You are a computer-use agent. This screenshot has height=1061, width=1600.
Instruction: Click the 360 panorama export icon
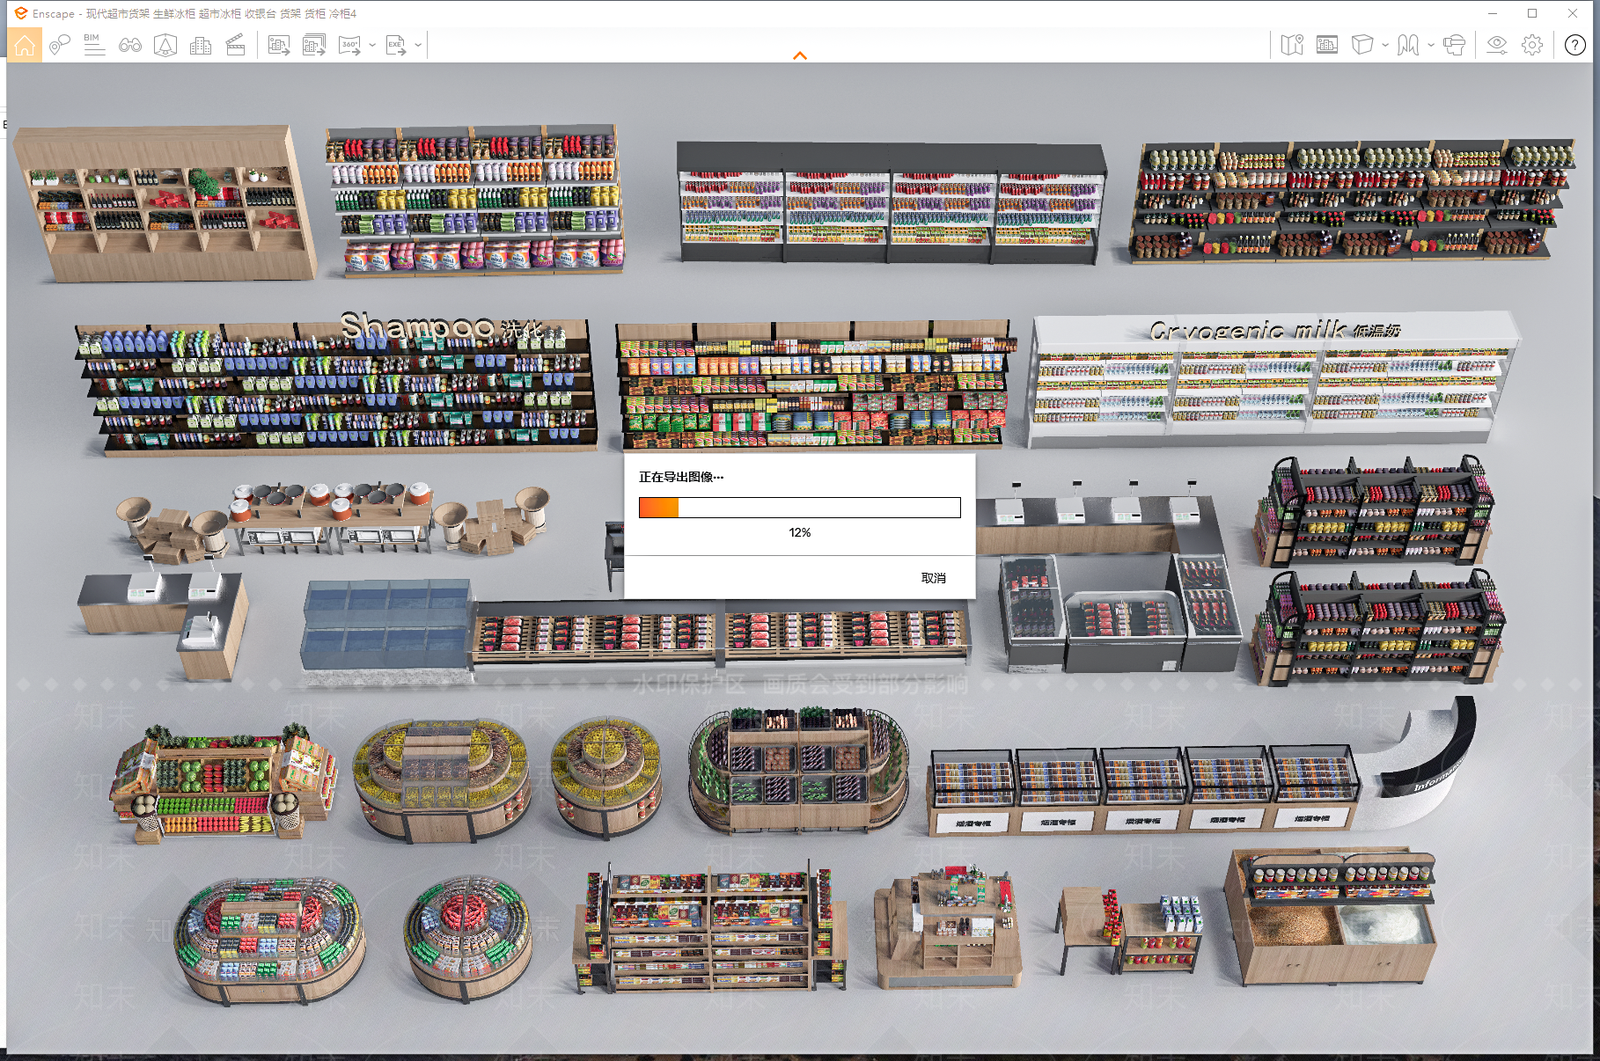click(350, 45)
